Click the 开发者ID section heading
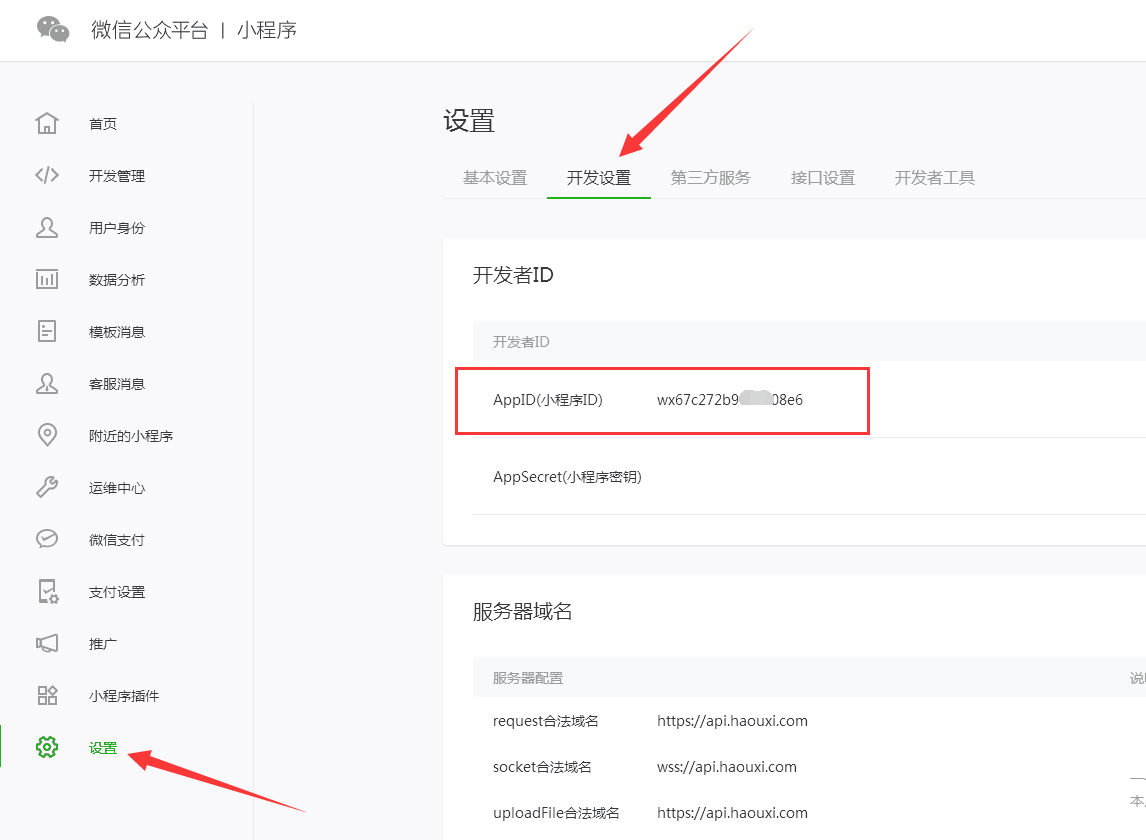Image resolution: width=1146 pixels, height=840 pixels. pos(513,275)
